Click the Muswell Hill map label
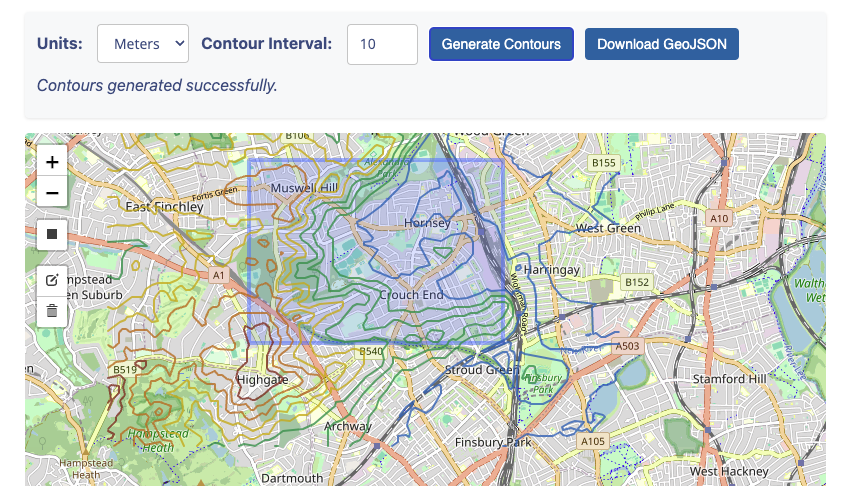This screenshot has width=844, height=486. click(304, 188)
